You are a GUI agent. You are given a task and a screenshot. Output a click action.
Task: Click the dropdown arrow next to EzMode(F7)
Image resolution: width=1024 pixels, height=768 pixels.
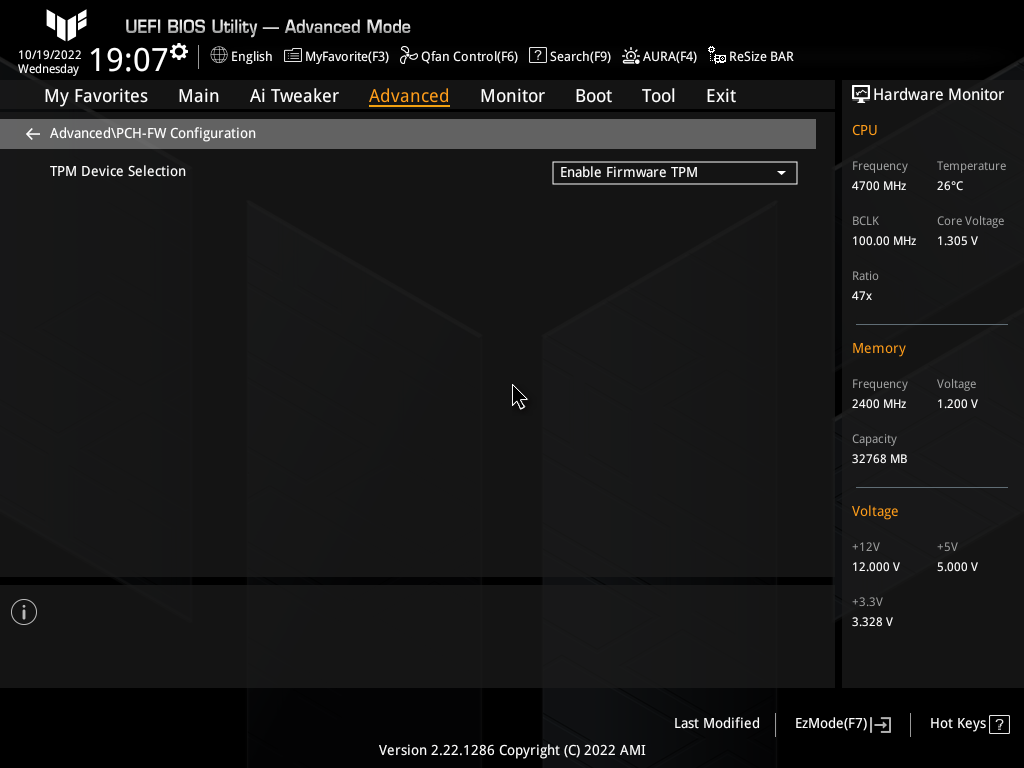click(883, 723)
